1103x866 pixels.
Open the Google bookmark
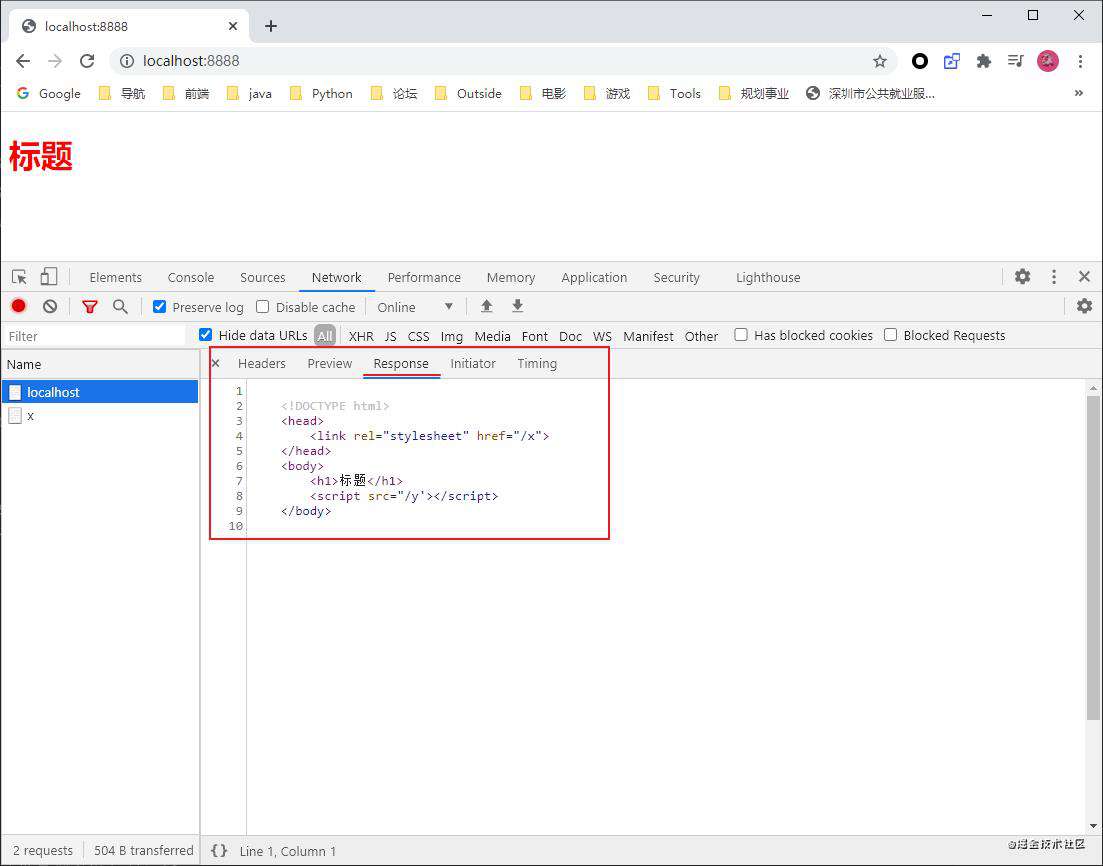(x=49, y=94)
